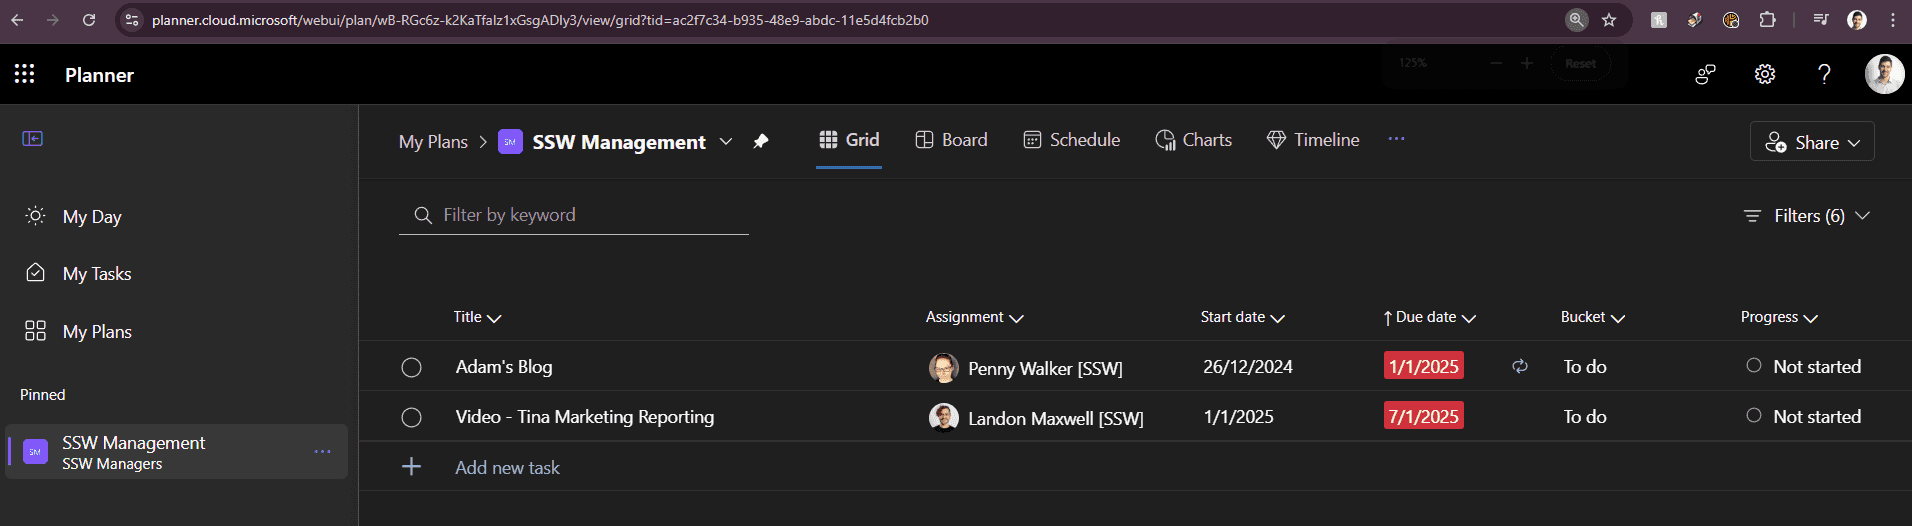
Task: Click the pin icon beside SSW Management
Action: (761, 141)
